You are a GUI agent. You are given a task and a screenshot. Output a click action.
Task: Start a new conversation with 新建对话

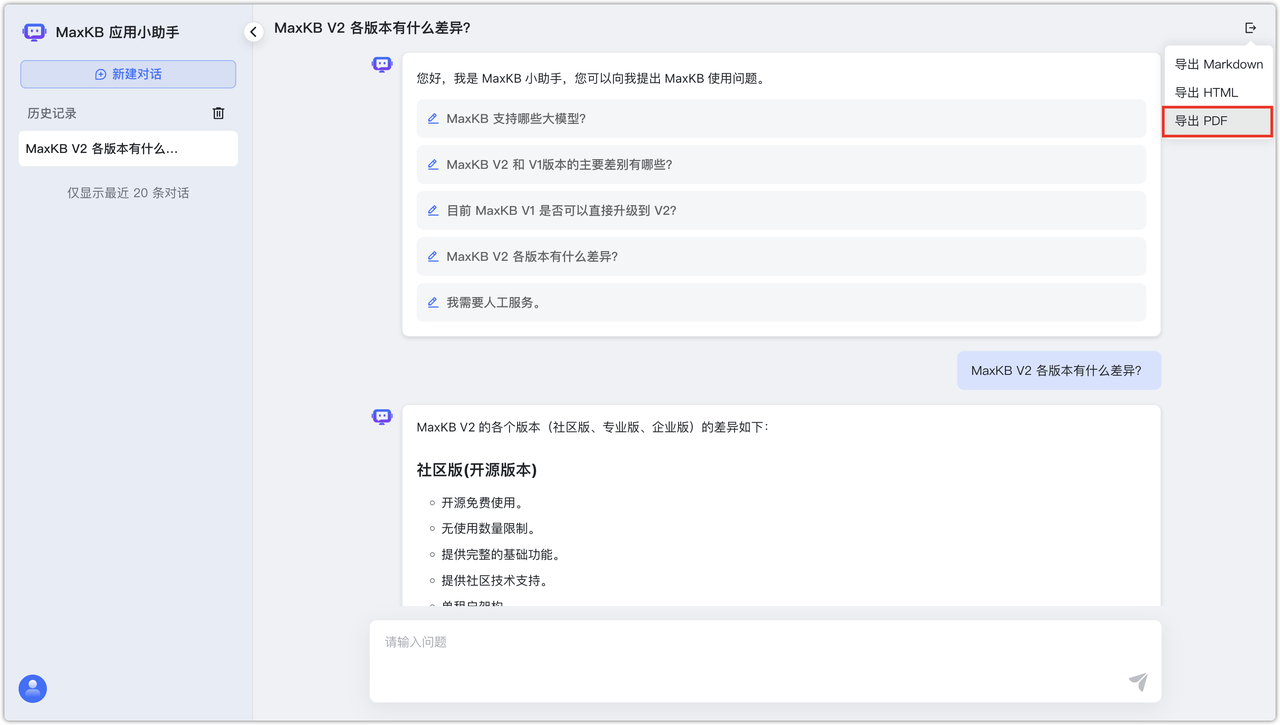(128, 74)
